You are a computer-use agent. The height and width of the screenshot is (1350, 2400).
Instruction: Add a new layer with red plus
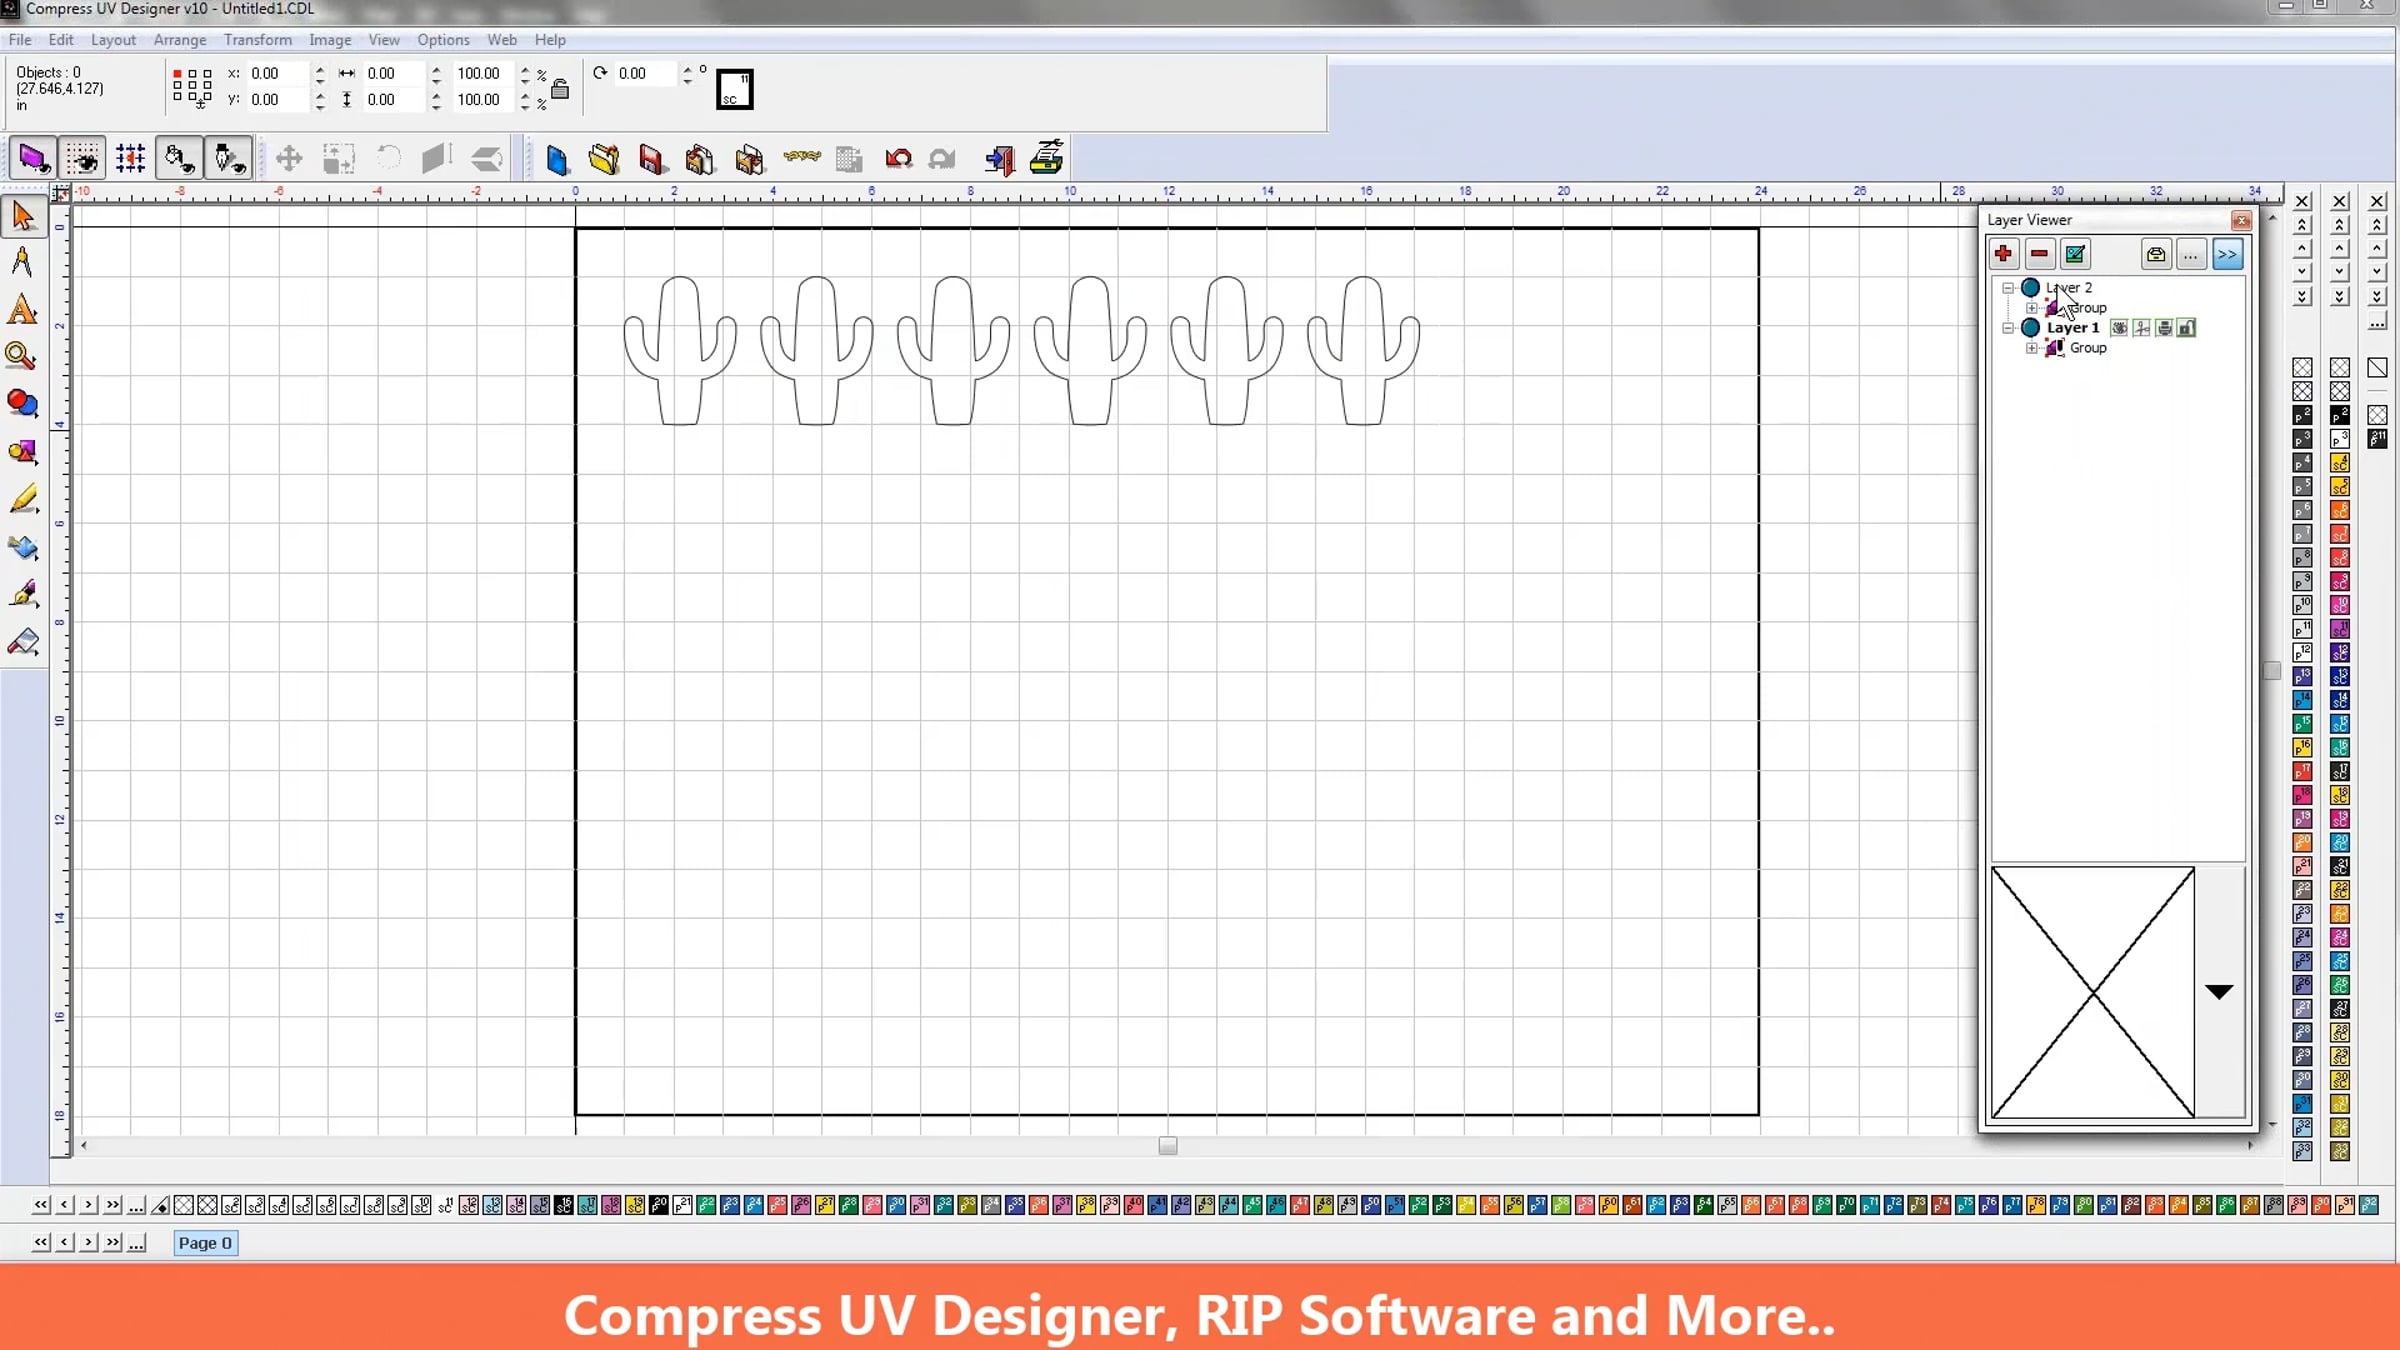click(x=2004, y=254)
